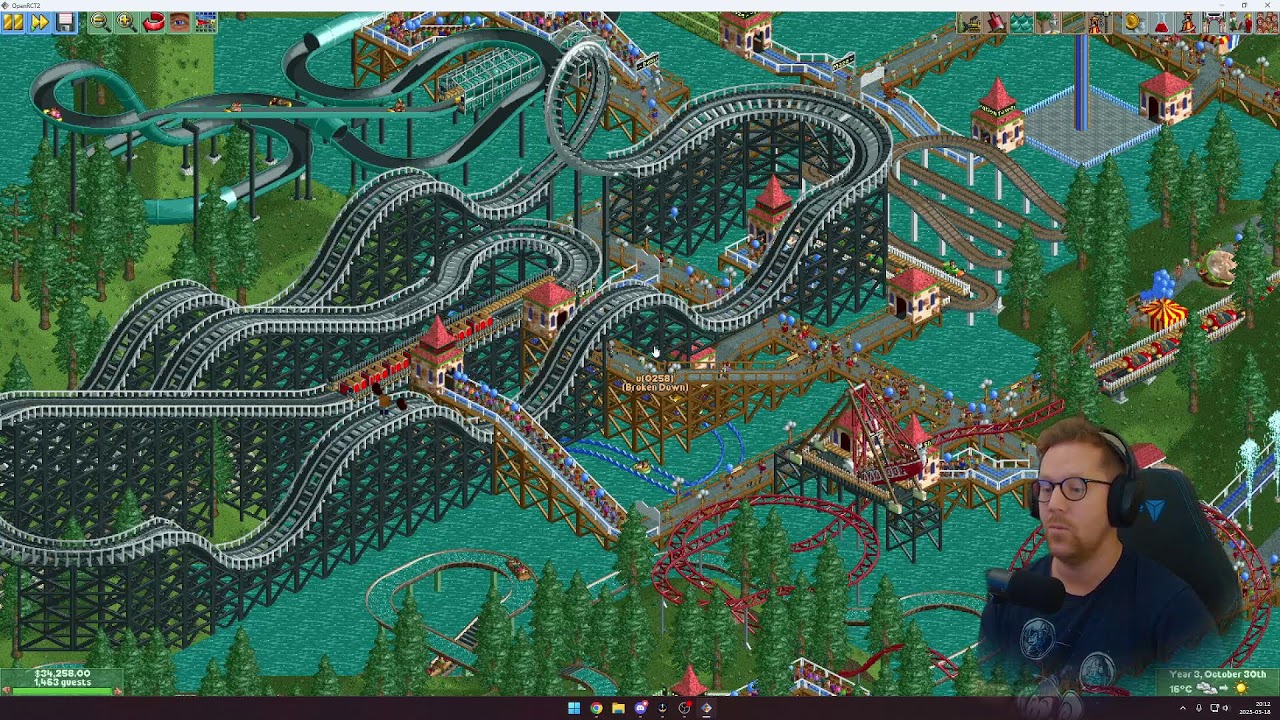Pause the game with the pause button

[x=13, y=21]
